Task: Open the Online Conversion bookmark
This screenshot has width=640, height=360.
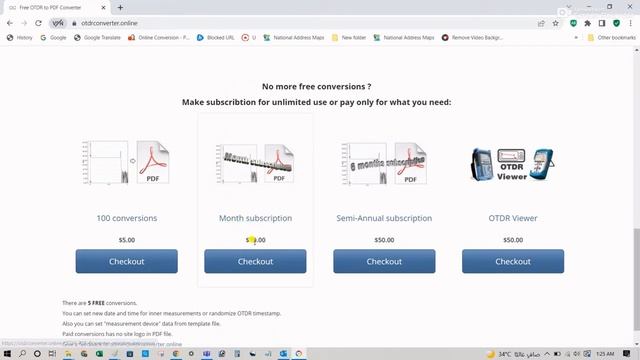Action: 159,38
